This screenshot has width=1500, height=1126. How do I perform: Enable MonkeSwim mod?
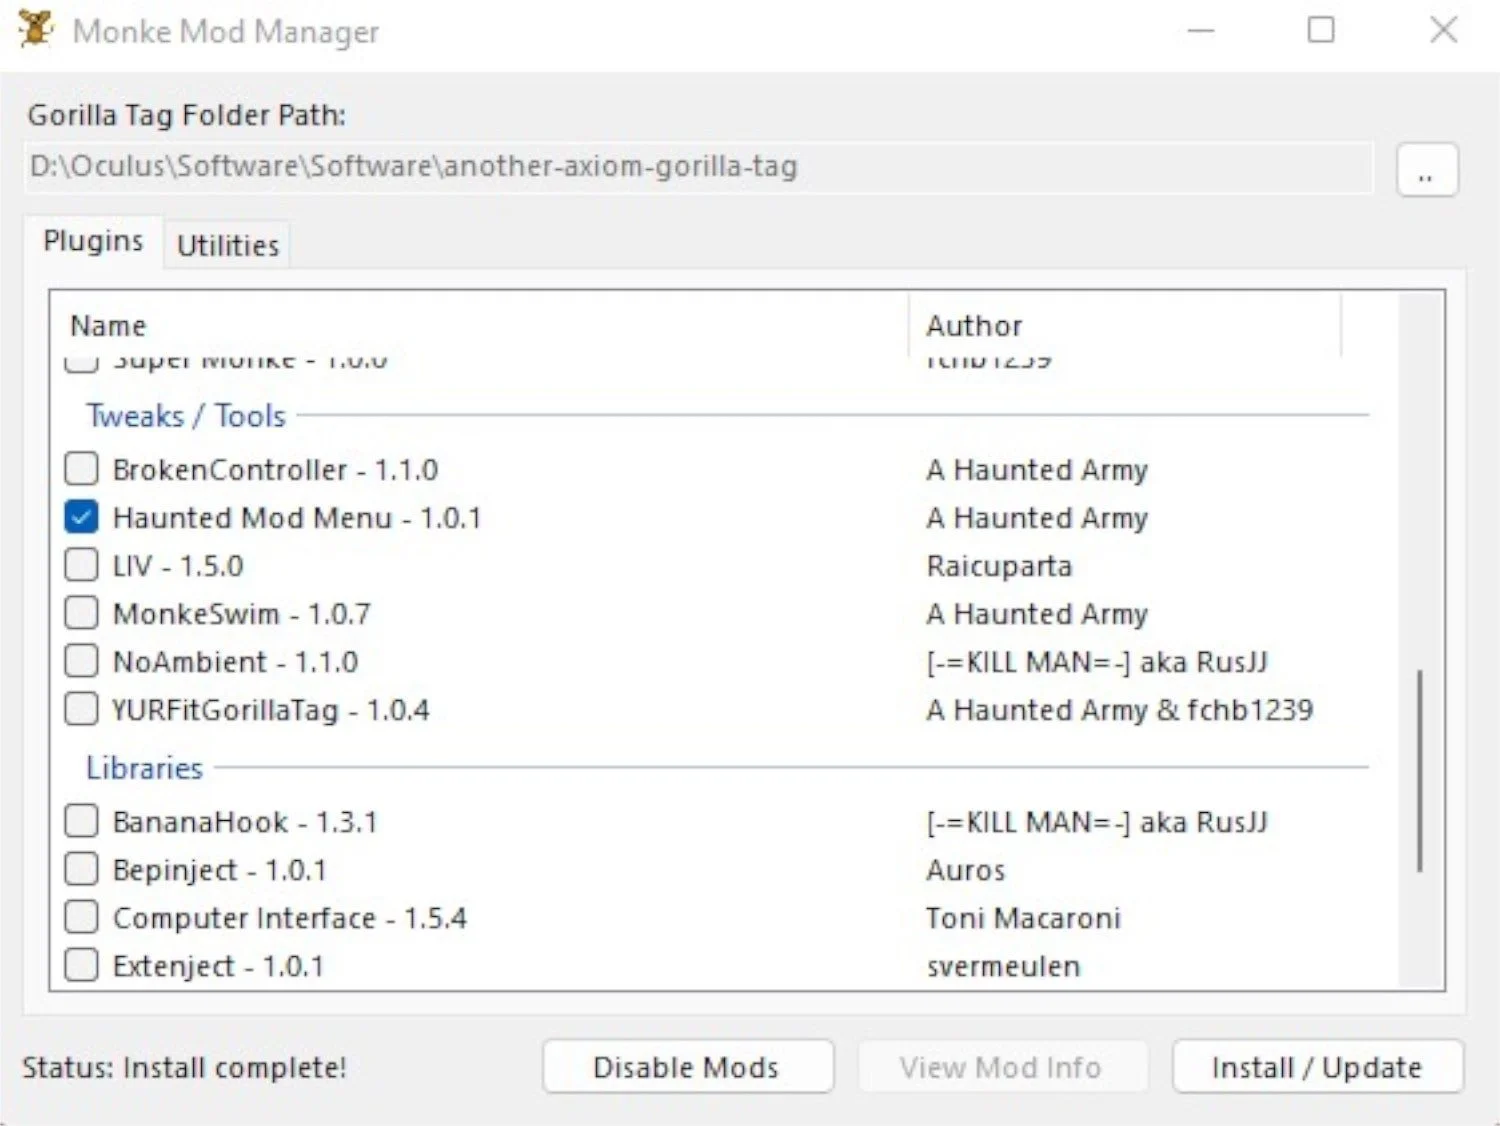pos(80,612)
